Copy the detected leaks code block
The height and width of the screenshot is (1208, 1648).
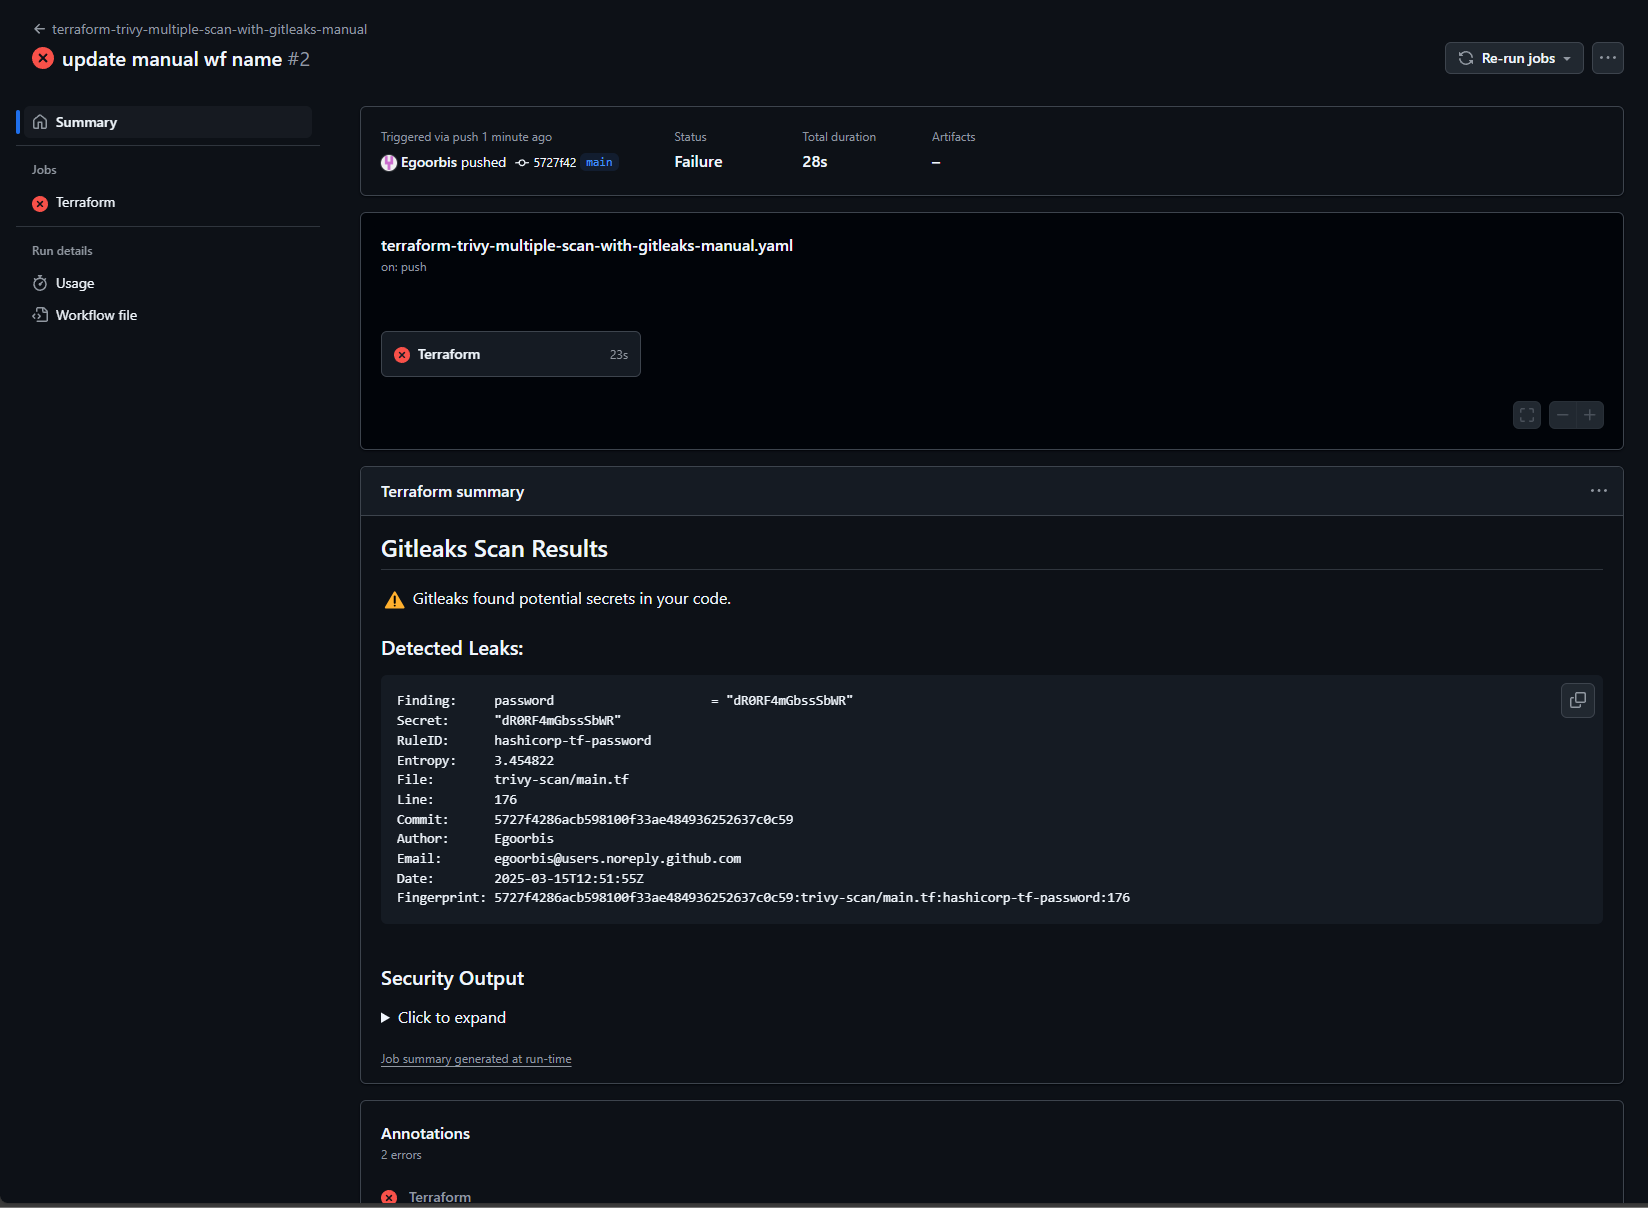tap(1577, 701)
